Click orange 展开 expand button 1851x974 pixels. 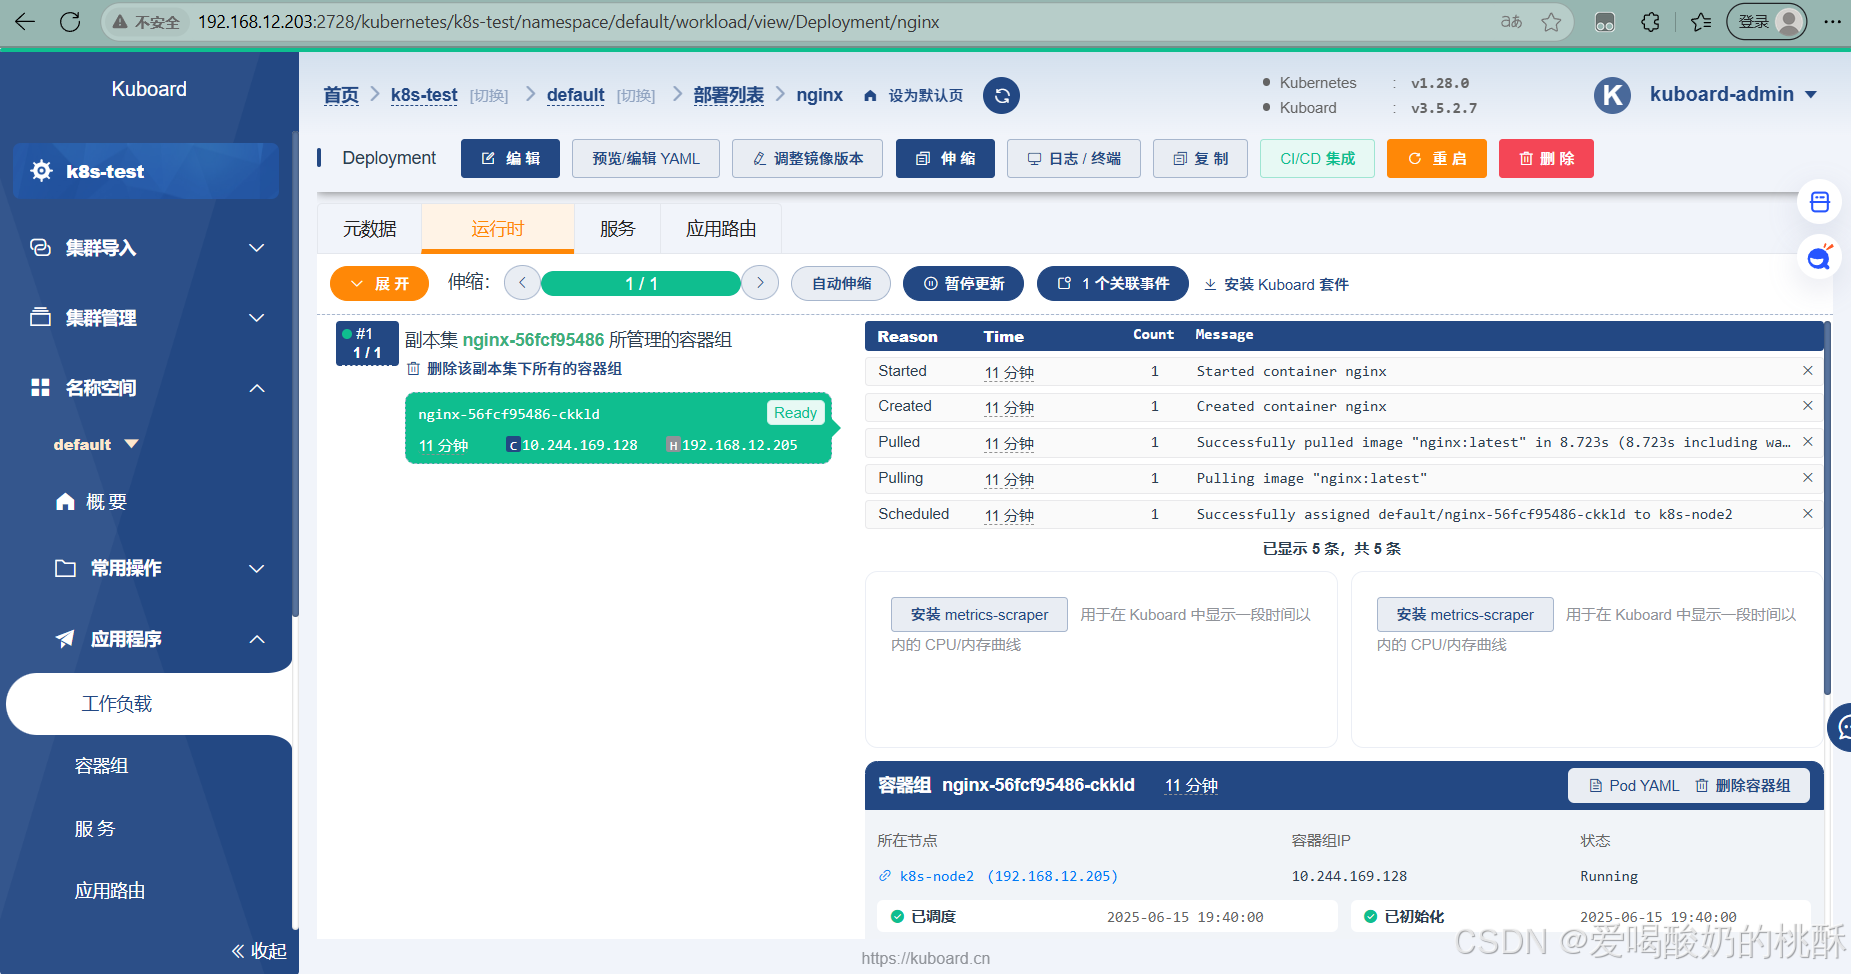pyautogui.click(x=379, y=284)
